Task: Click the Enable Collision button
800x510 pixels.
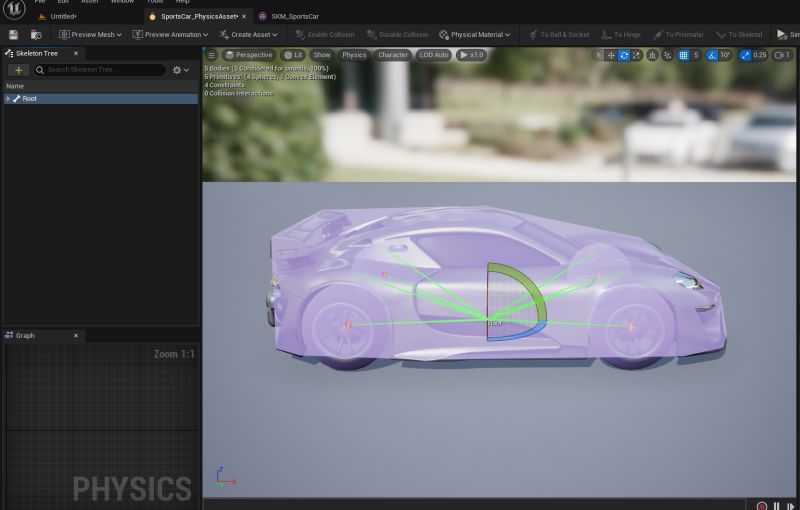Action: [x=325, y=35]
